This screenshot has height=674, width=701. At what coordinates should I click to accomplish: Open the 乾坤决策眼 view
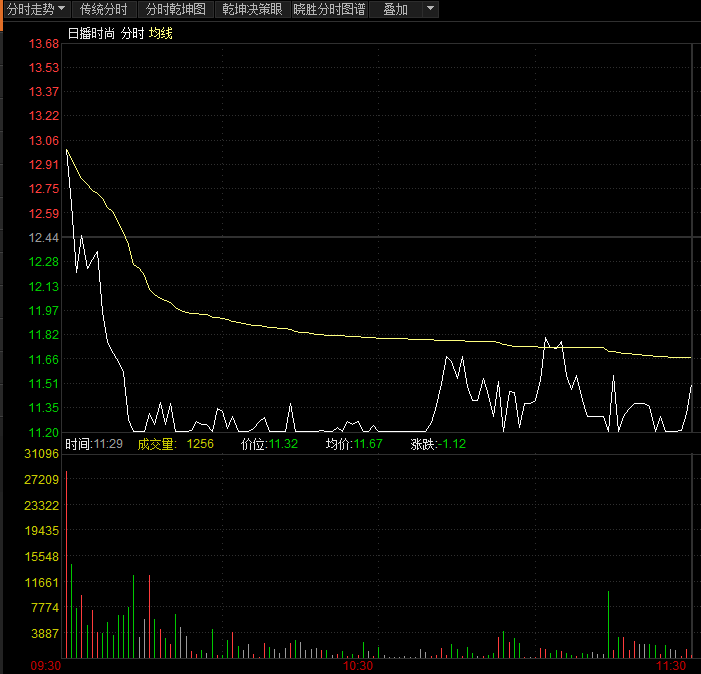coord(252,9)
